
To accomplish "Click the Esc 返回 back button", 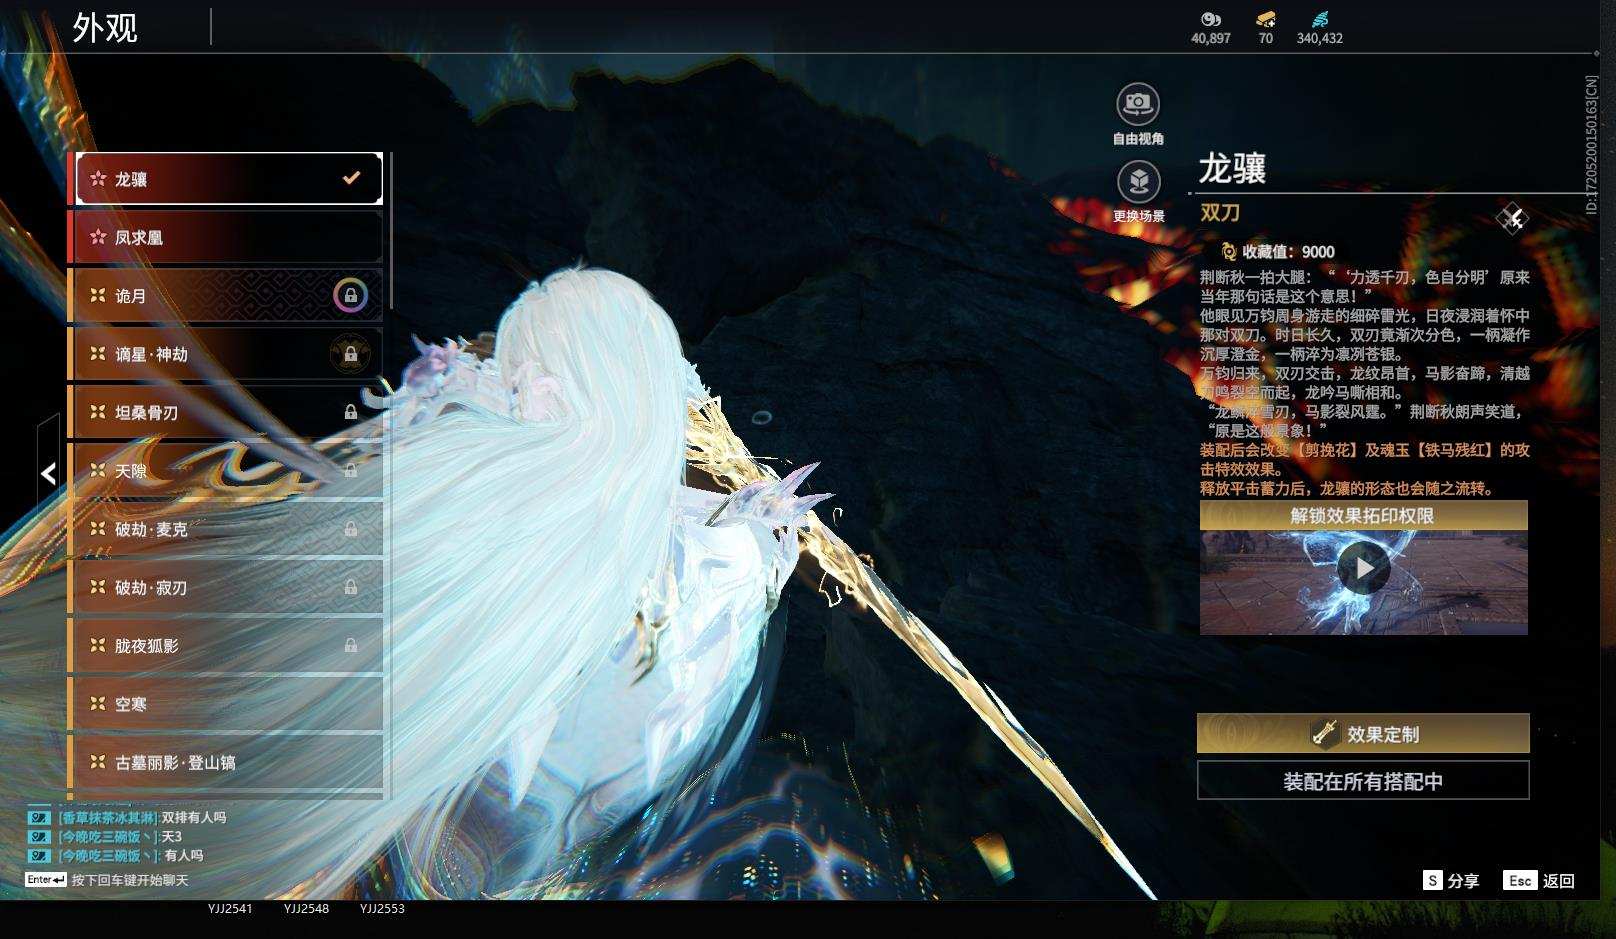I will tap(1539, 880).
